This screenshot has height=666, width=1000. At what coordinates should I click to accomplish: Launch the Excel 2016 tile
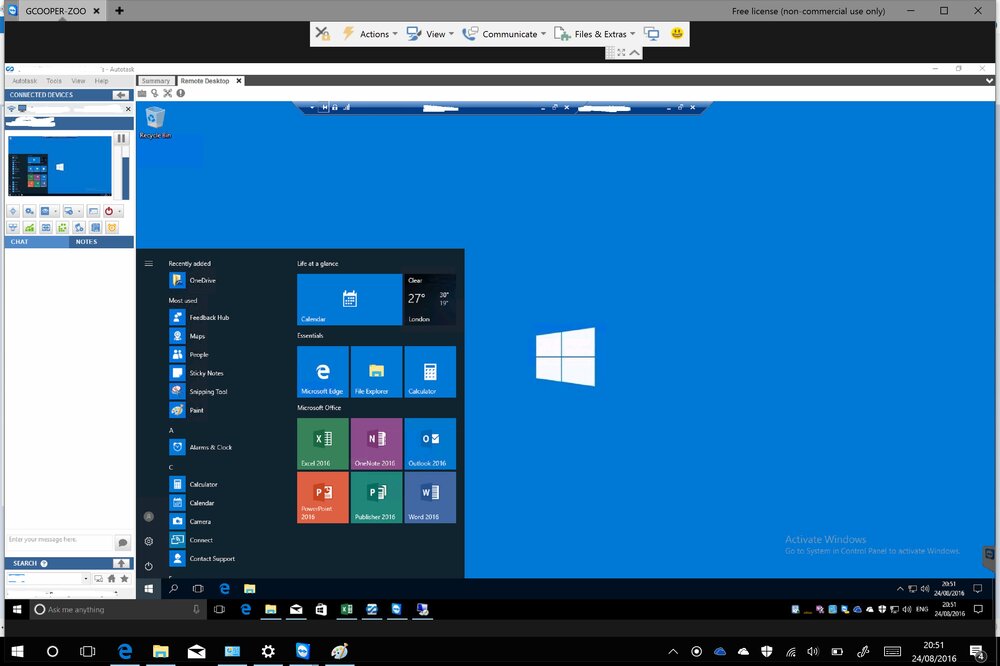tap(323, 444)
